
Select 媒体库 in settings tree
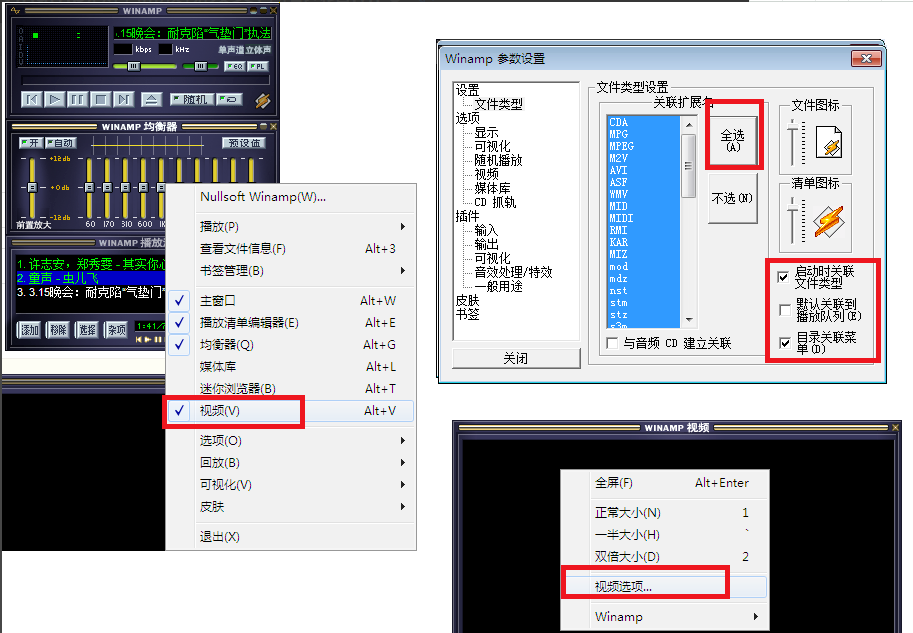(492, 188)
